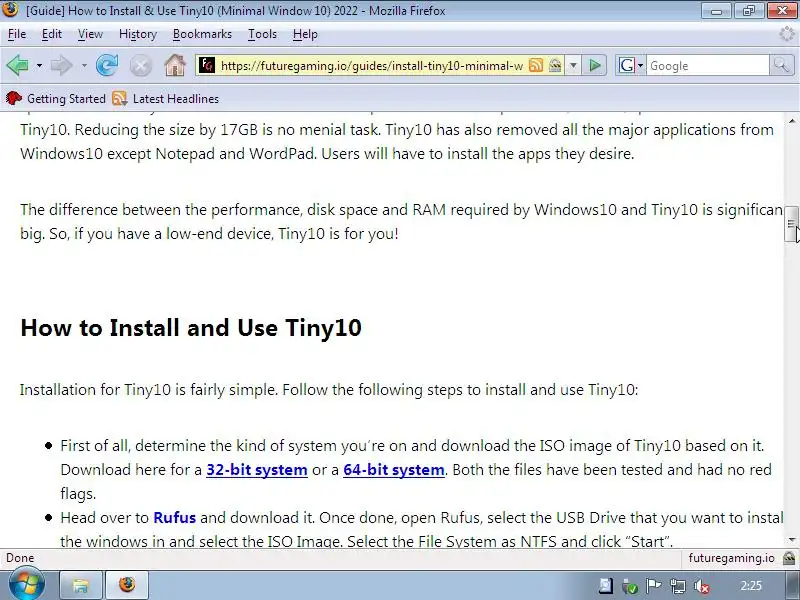Open the History menu
This screenshot has height=600, width=800.
tap(138, 34)
